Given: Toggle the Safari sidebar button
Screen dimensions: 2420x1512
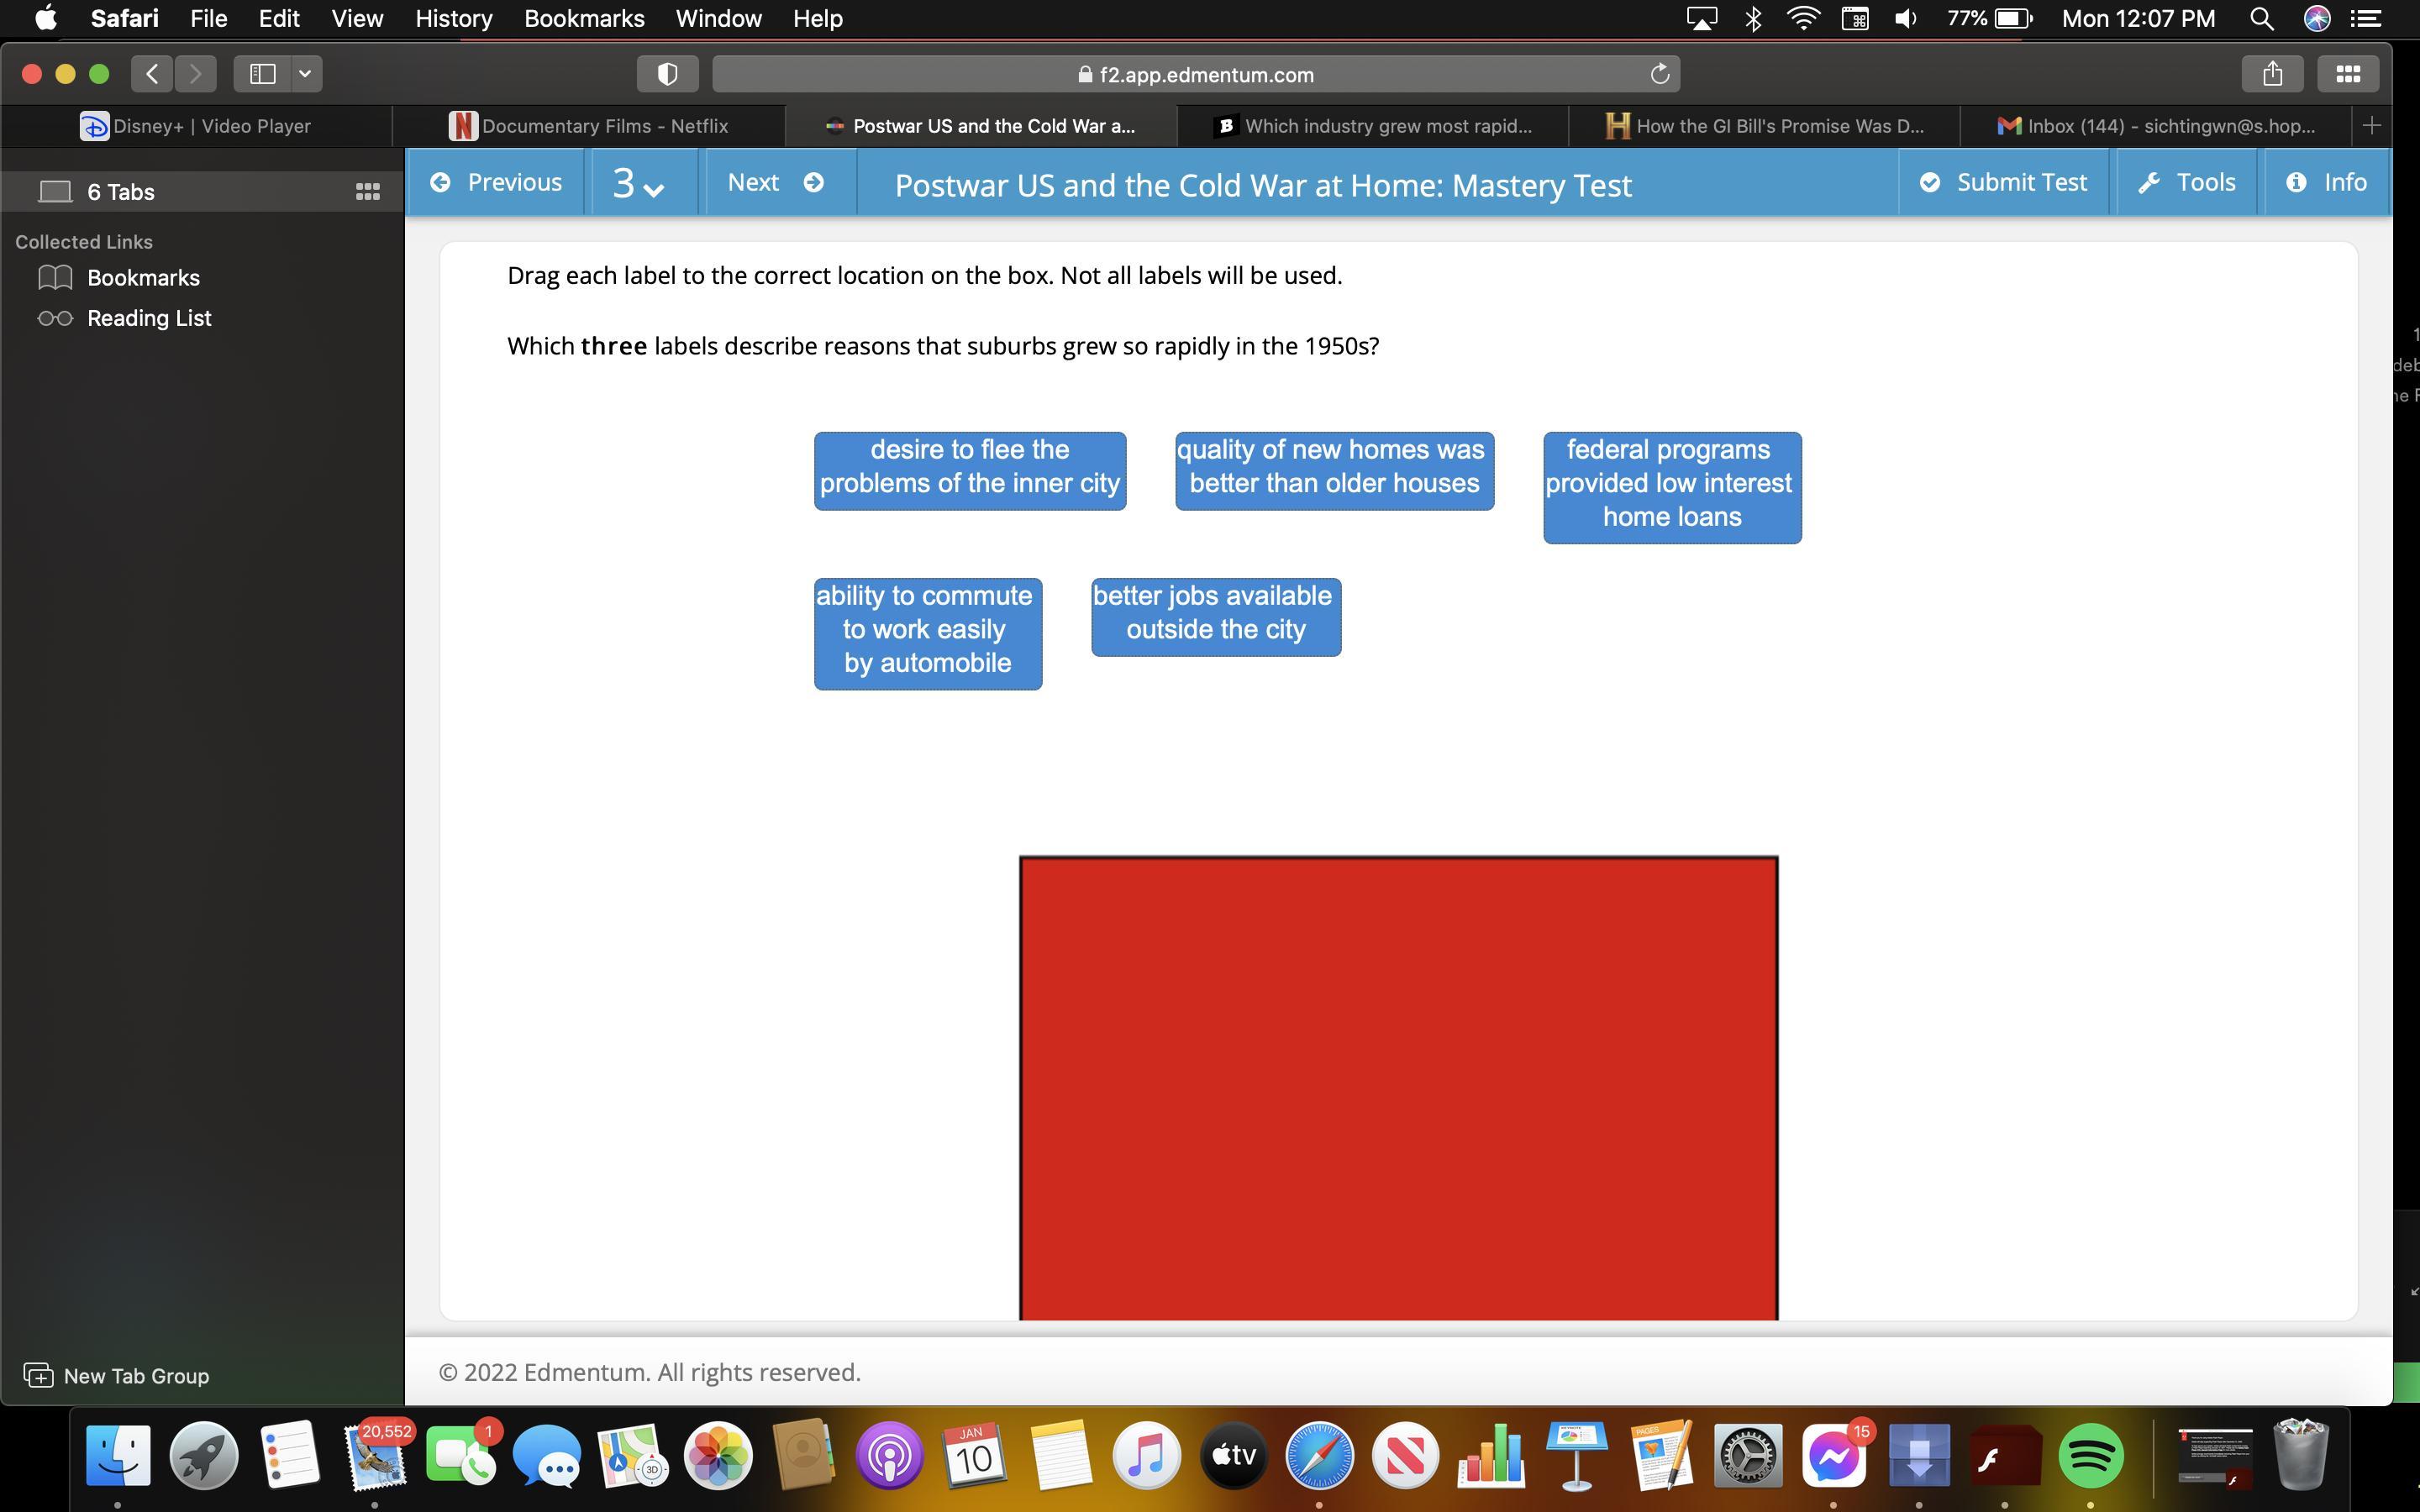Looking at the screenshot, I should point(262,74).
